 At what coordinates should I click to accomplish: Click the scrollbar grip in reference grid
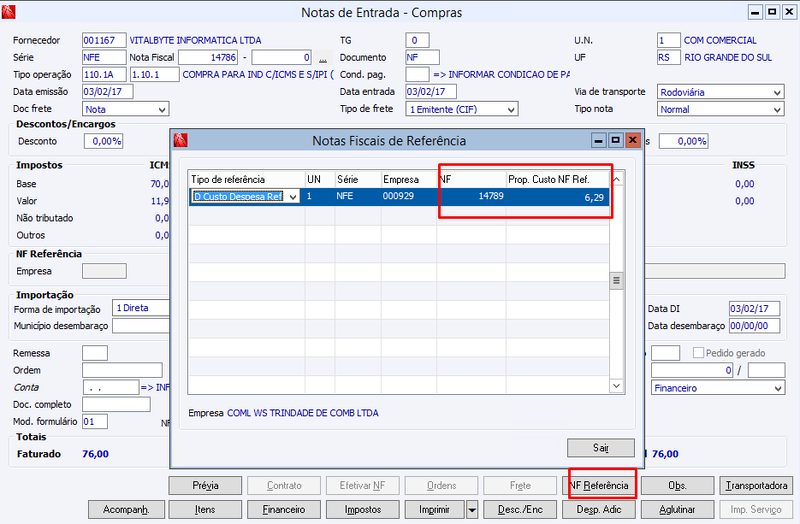616,281
